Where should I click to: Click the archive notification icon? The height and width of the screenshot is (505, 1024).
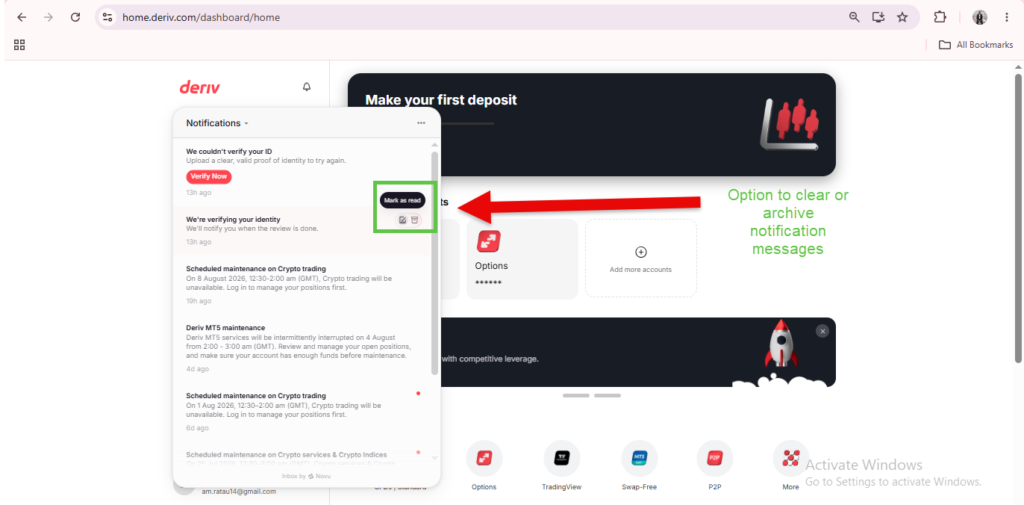(415, 220)
